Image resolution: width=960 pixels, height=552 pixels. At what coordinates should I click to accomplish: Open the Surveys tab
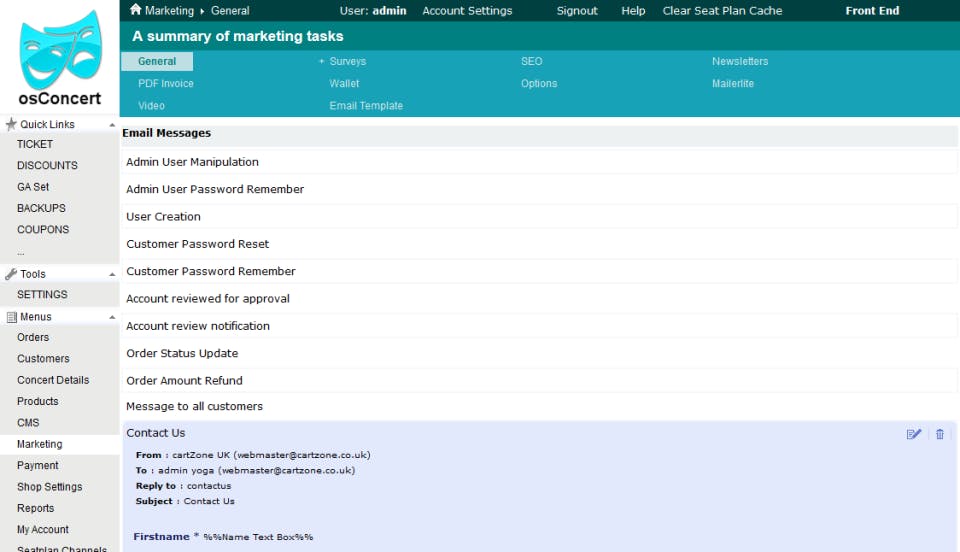(x=347, y=61)
